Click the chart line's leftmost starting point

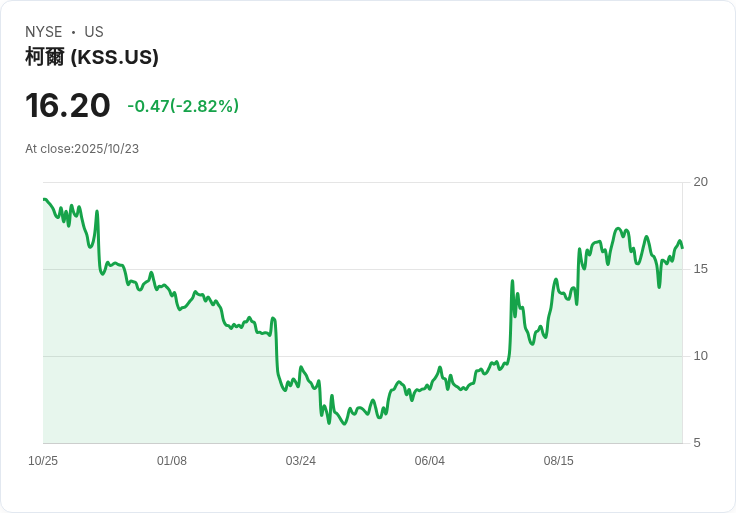(44, 199)
